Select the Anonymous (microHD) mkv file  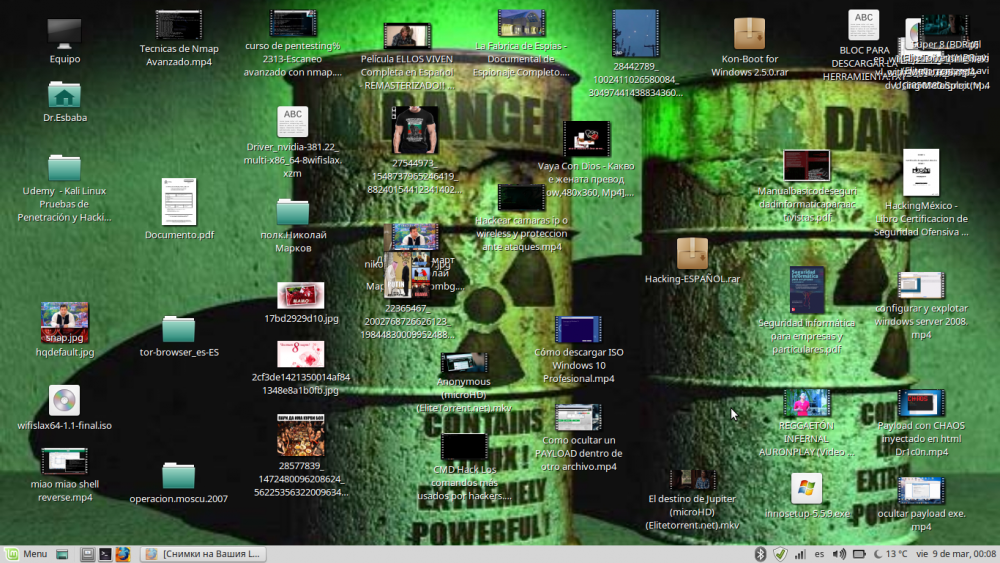464,363
